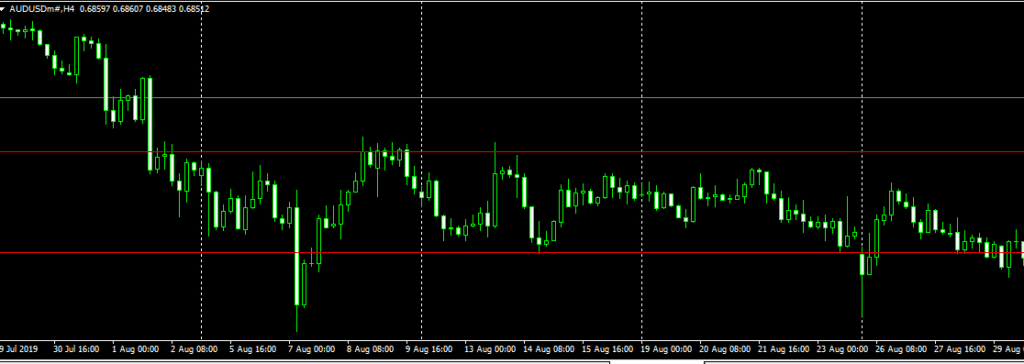Select the upper red horizontal line
The width and height of the screenshot is (1024, 364).
512,152
